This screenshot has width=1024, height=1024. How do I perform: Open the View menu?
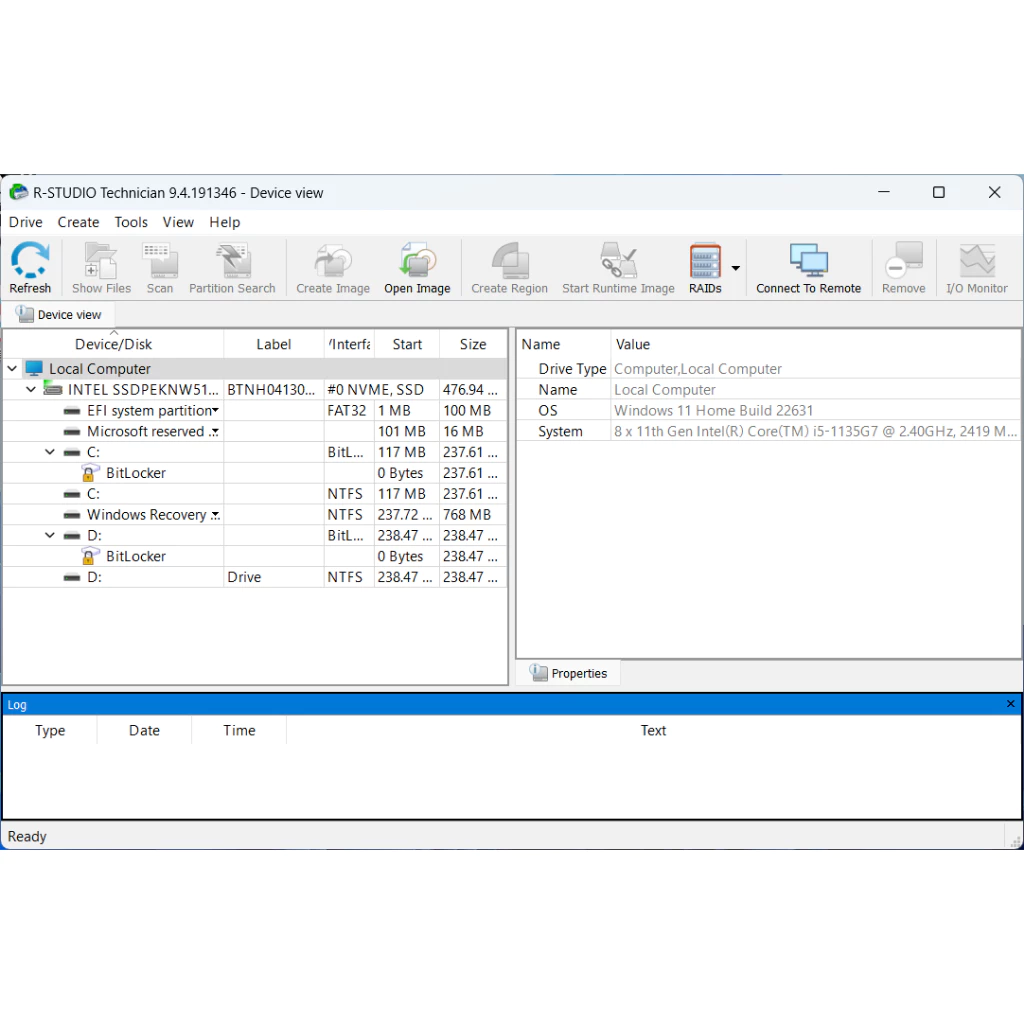coord(178,222)
